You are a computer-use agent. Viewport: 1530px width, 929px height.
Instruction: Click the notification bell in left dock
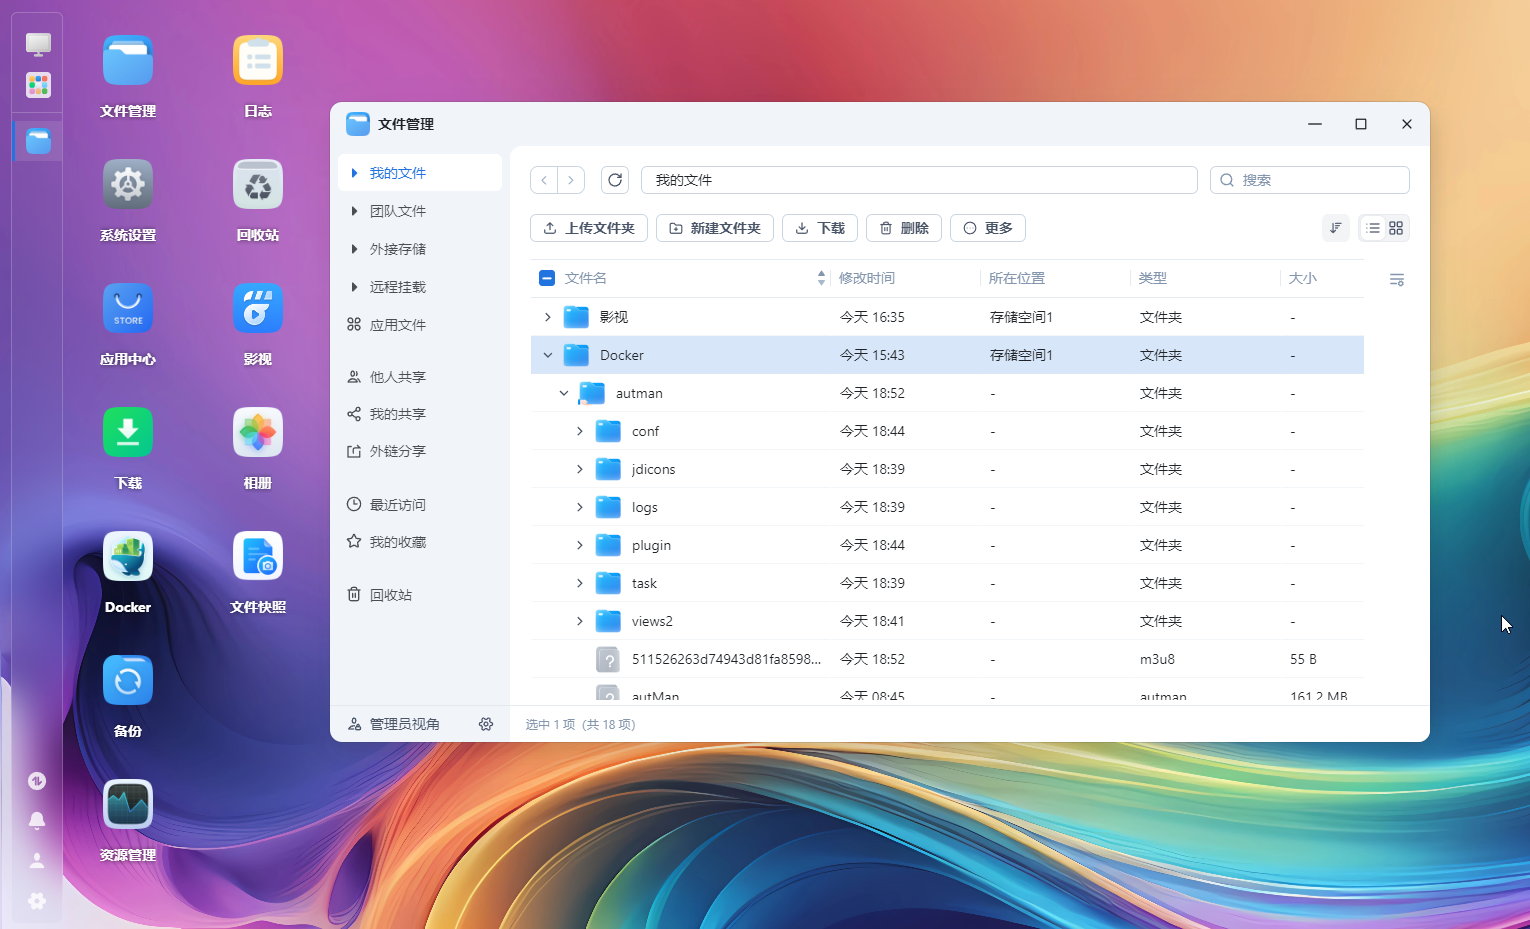[x=37, y=820]
